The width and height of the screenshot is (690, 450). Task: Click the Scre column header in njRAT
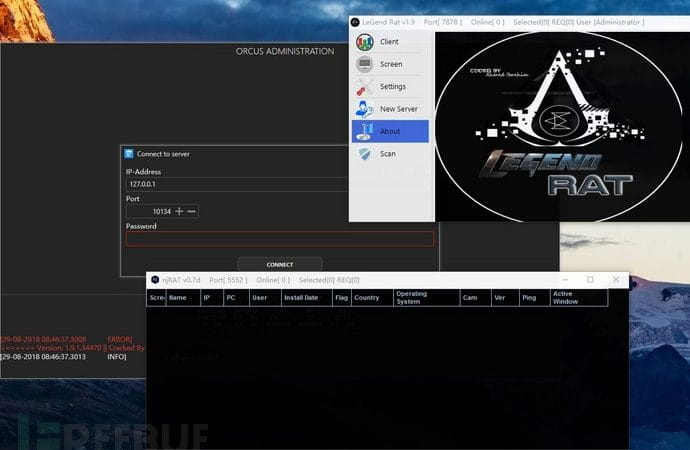[157, 298]
